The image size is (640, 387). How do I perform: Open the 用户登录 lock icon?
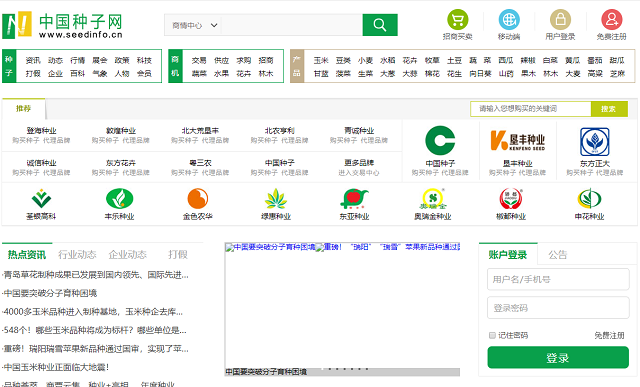(x=560, y=20)
